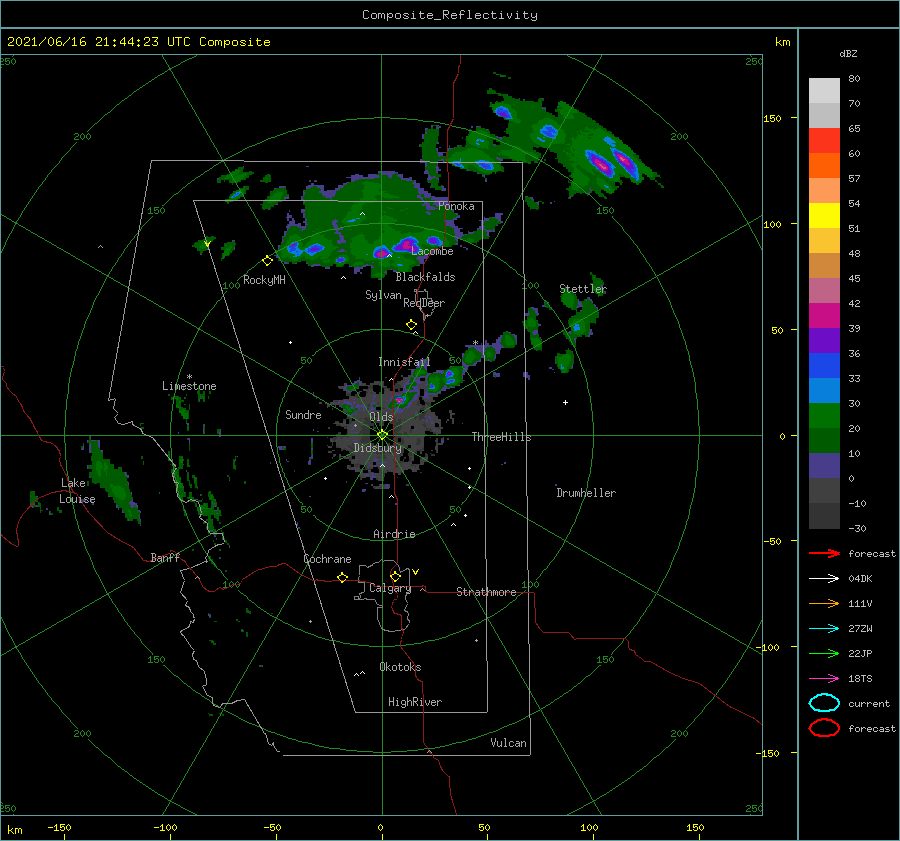The height and width of the screenshot is (841, 900).
Task: Click the 'Didsbury' town label
Action: pyautogui.click(x=377, y=448)
